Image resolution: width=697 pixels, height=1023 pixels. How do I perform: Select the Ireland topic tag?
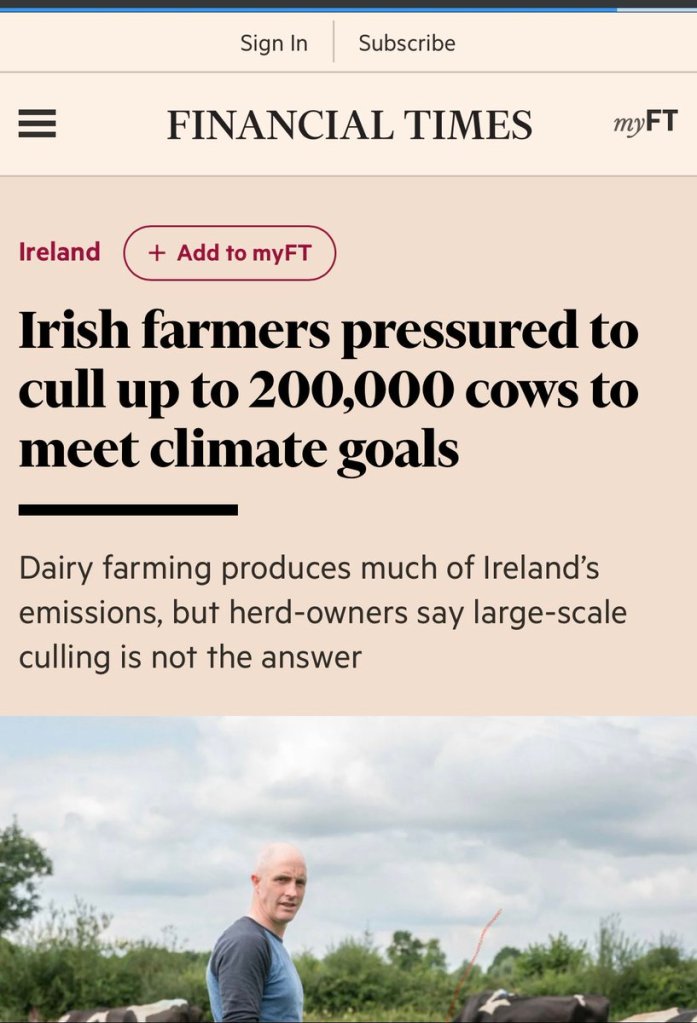pos(60,252)
